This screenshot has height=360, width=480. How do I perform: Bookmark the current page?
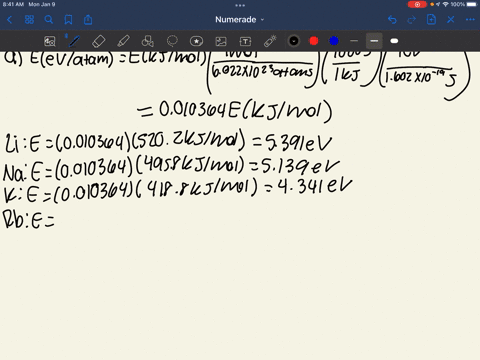click(68, 20)
